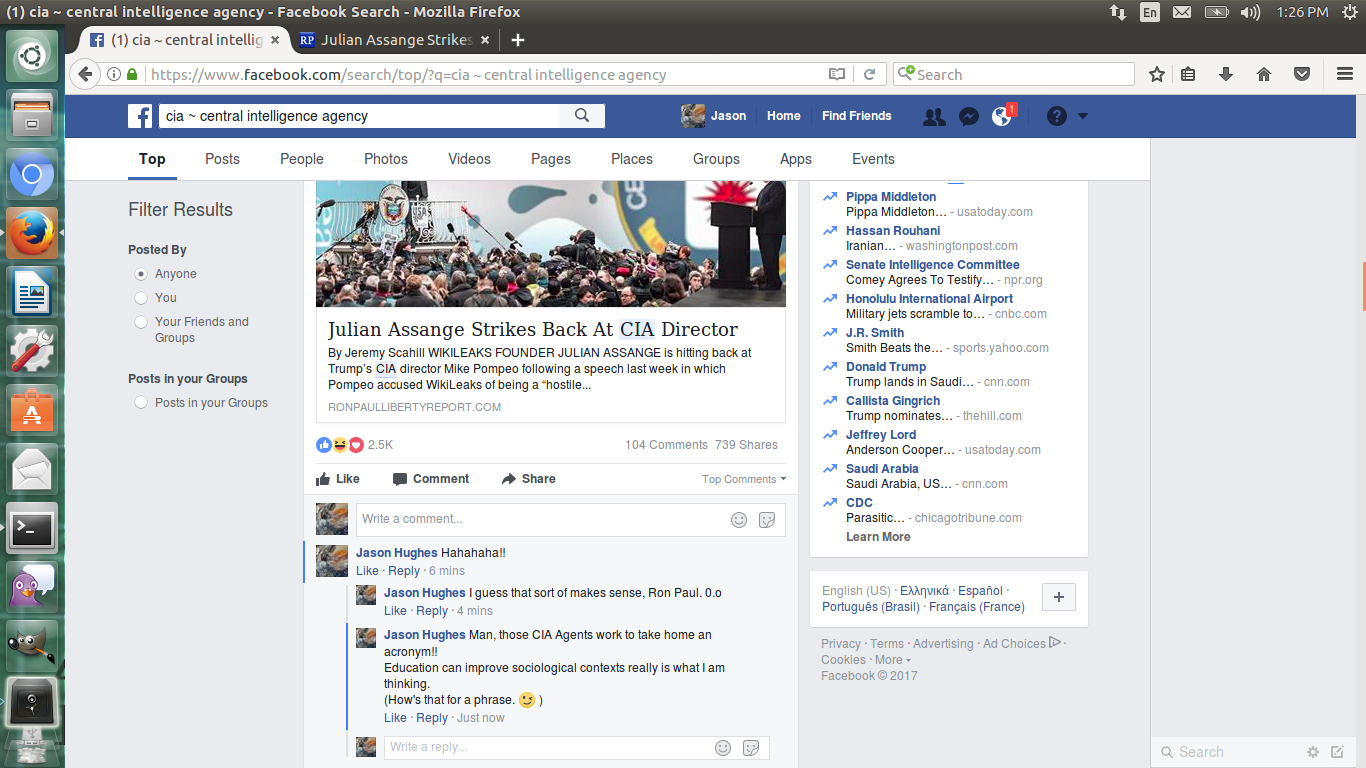Open the notifications globe icon
The image size is (1366, 768).
1002,116
